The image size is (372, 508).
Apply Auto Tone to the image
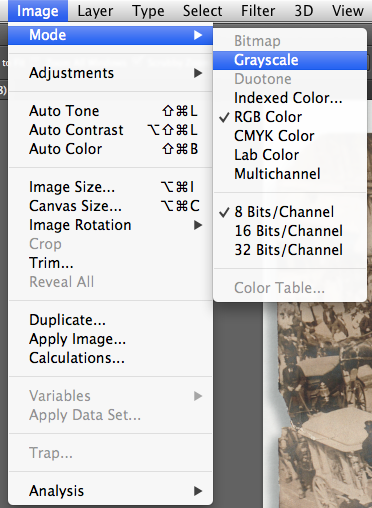[110, 111]
